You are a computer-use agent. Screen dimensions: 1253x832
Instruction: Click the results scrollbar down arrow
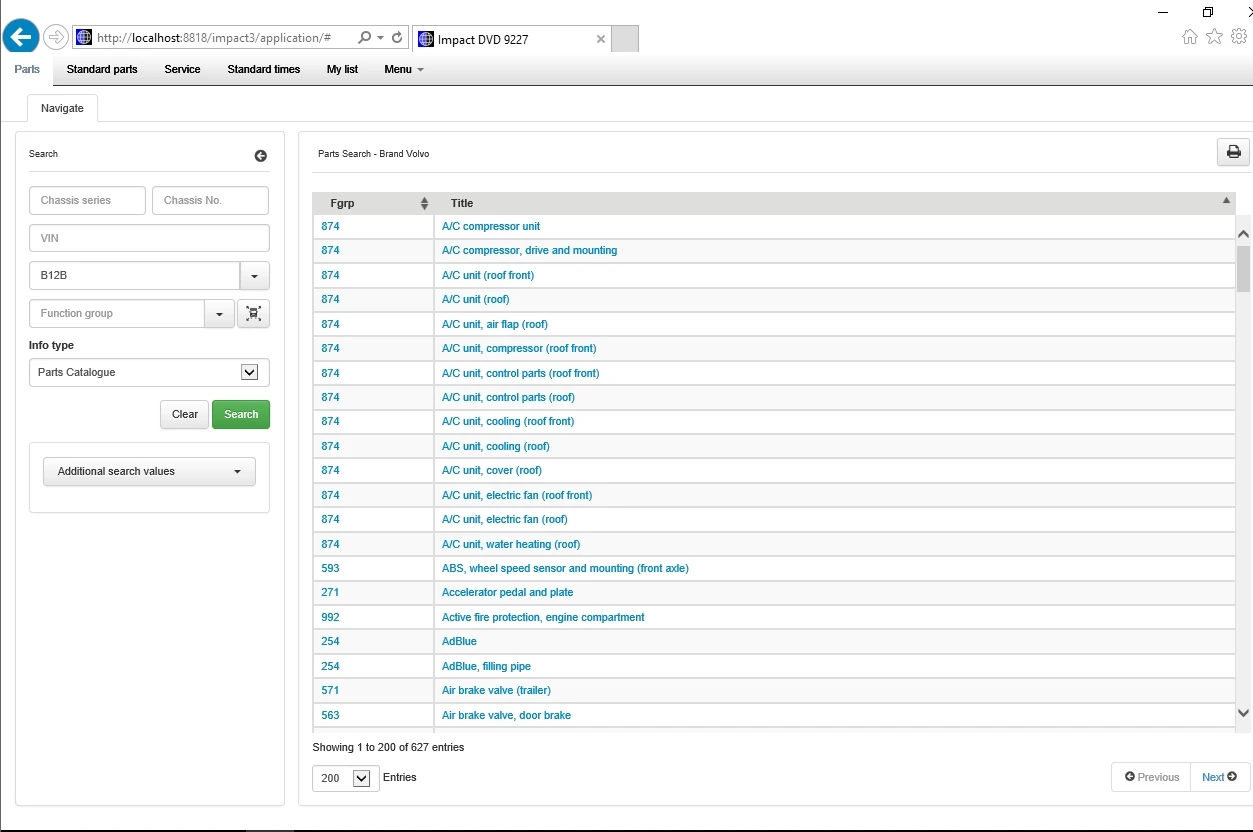point(1244,713)
